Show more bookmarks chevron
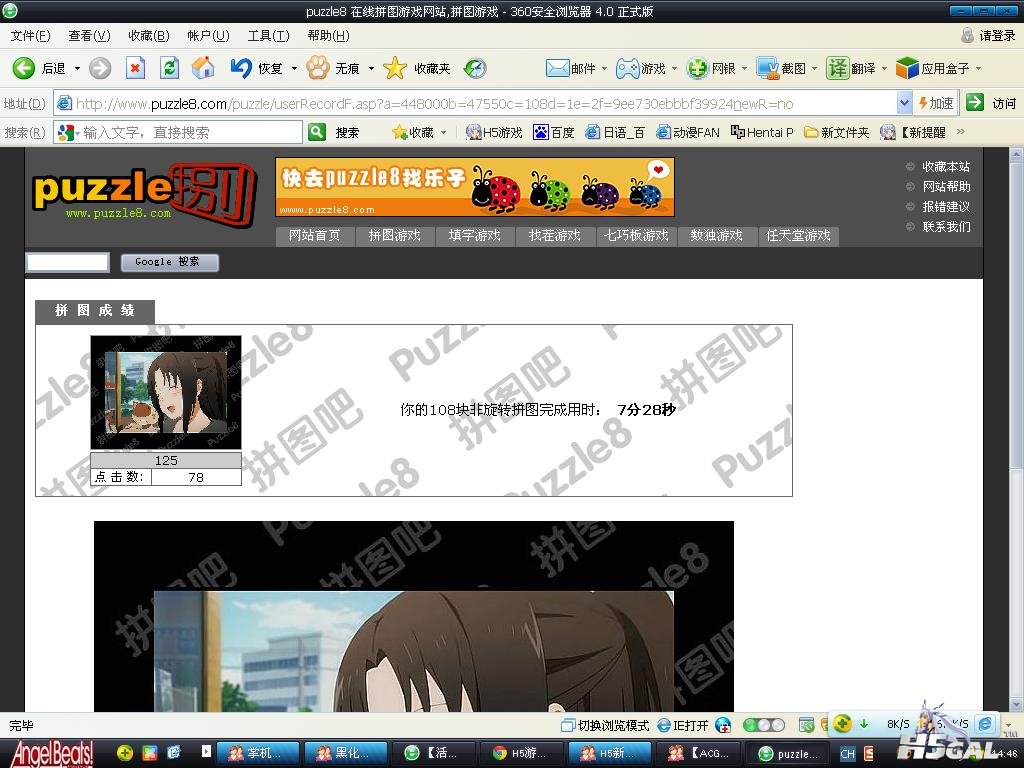 pyautogui.click(x=961, y=132)
